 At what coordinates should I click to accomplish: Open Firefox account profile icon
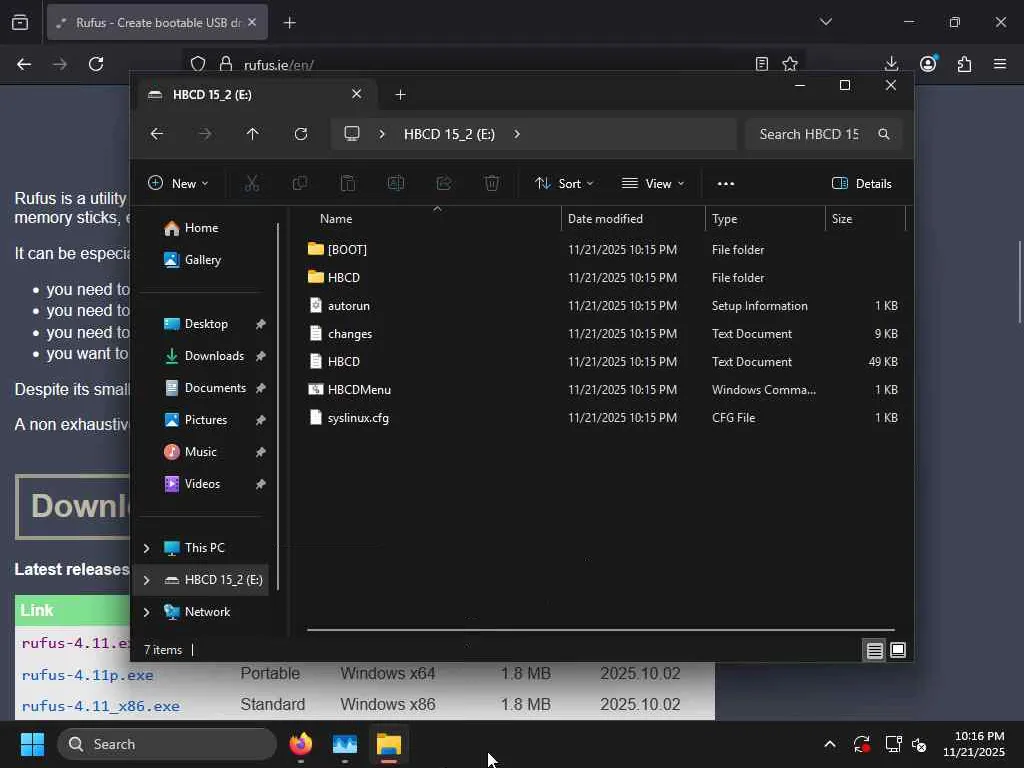pos(928,63)
